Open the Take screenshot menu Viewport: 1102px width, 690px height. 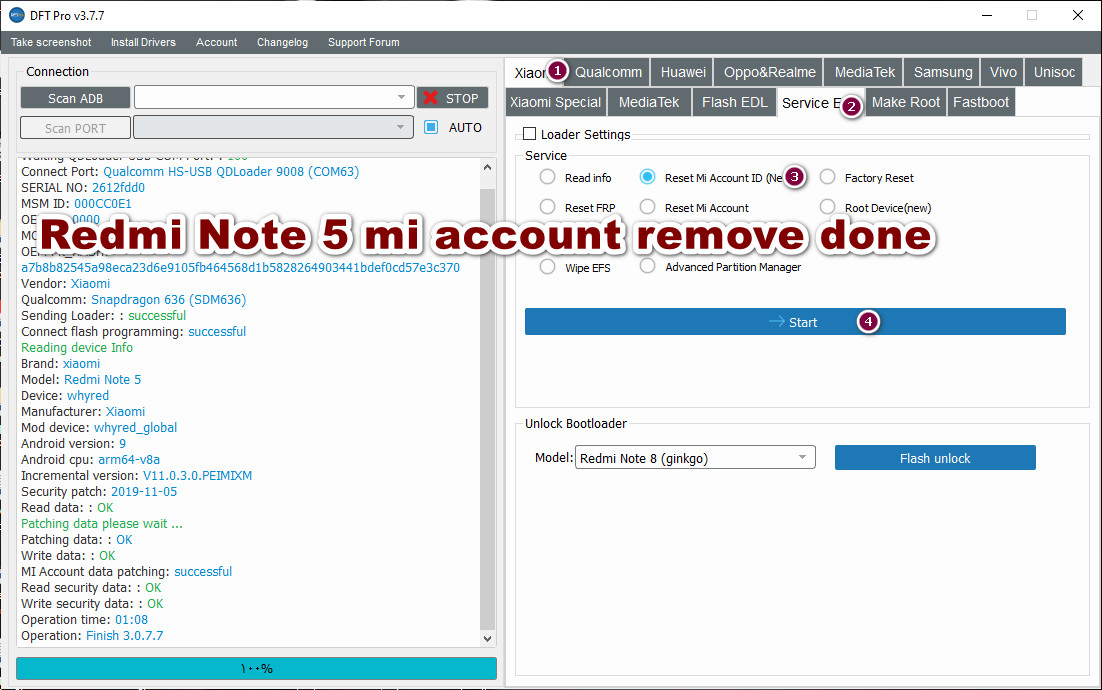click(51, 42)
